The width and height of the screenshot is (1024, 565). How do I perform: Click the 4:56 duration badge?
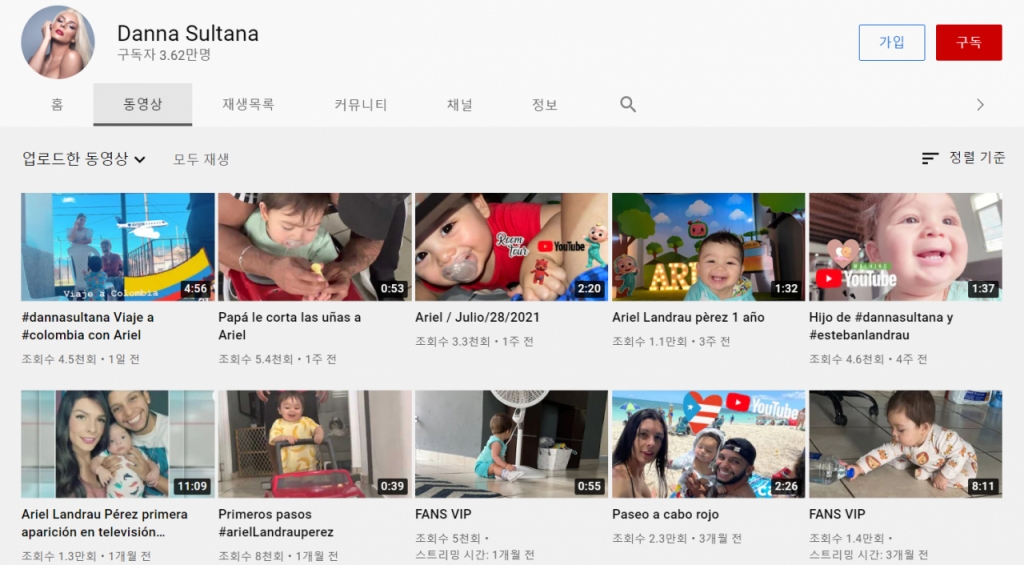pyautogui.click(x=195, y=289)
